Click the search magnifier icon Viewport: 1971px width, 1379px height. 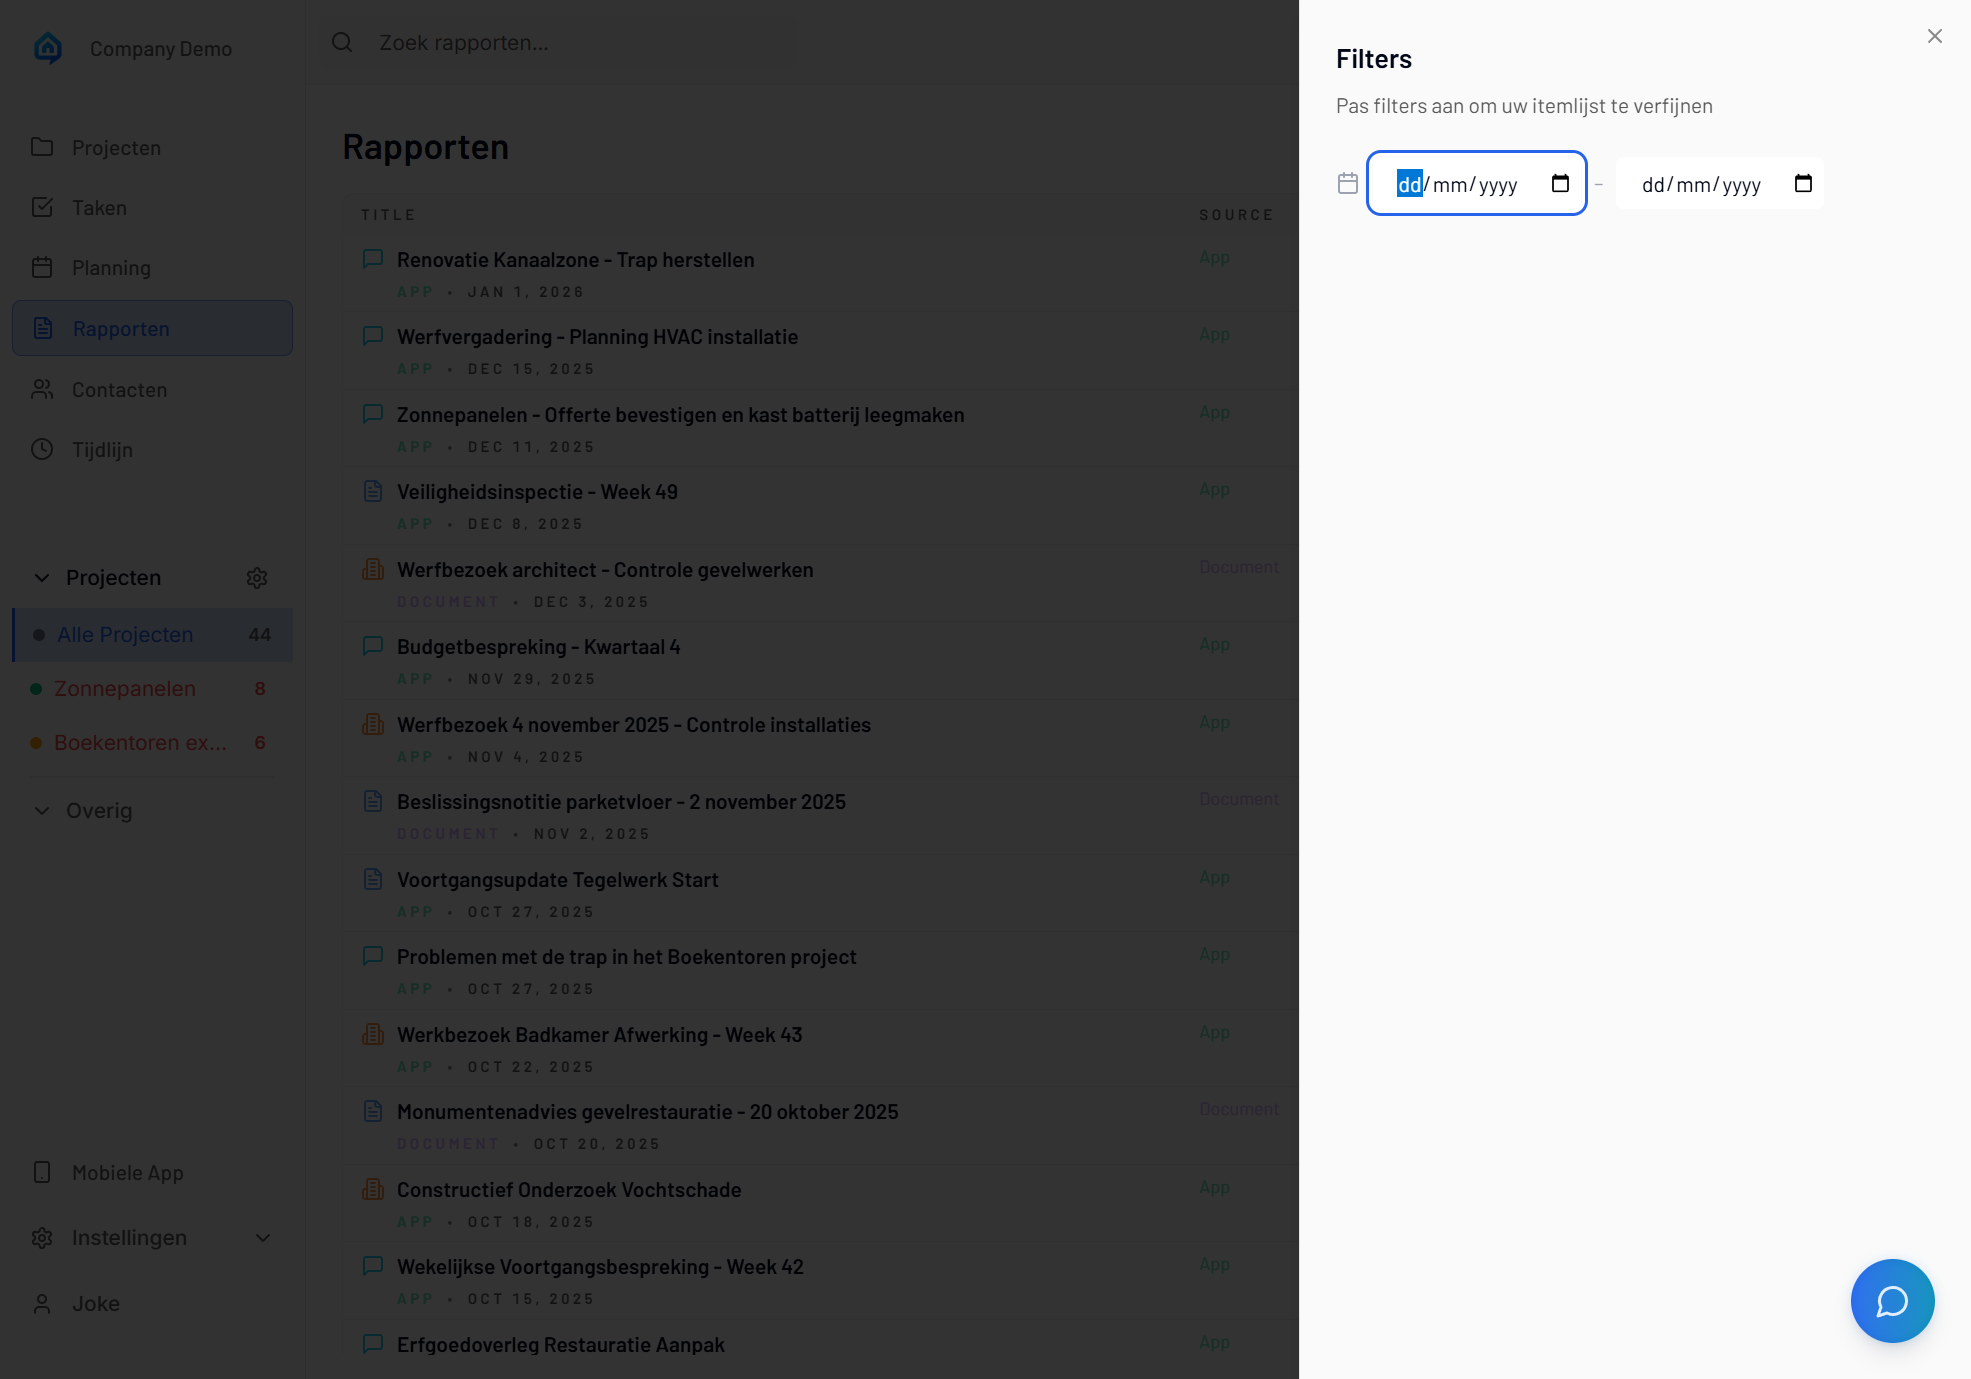click(x=342, y=42)
